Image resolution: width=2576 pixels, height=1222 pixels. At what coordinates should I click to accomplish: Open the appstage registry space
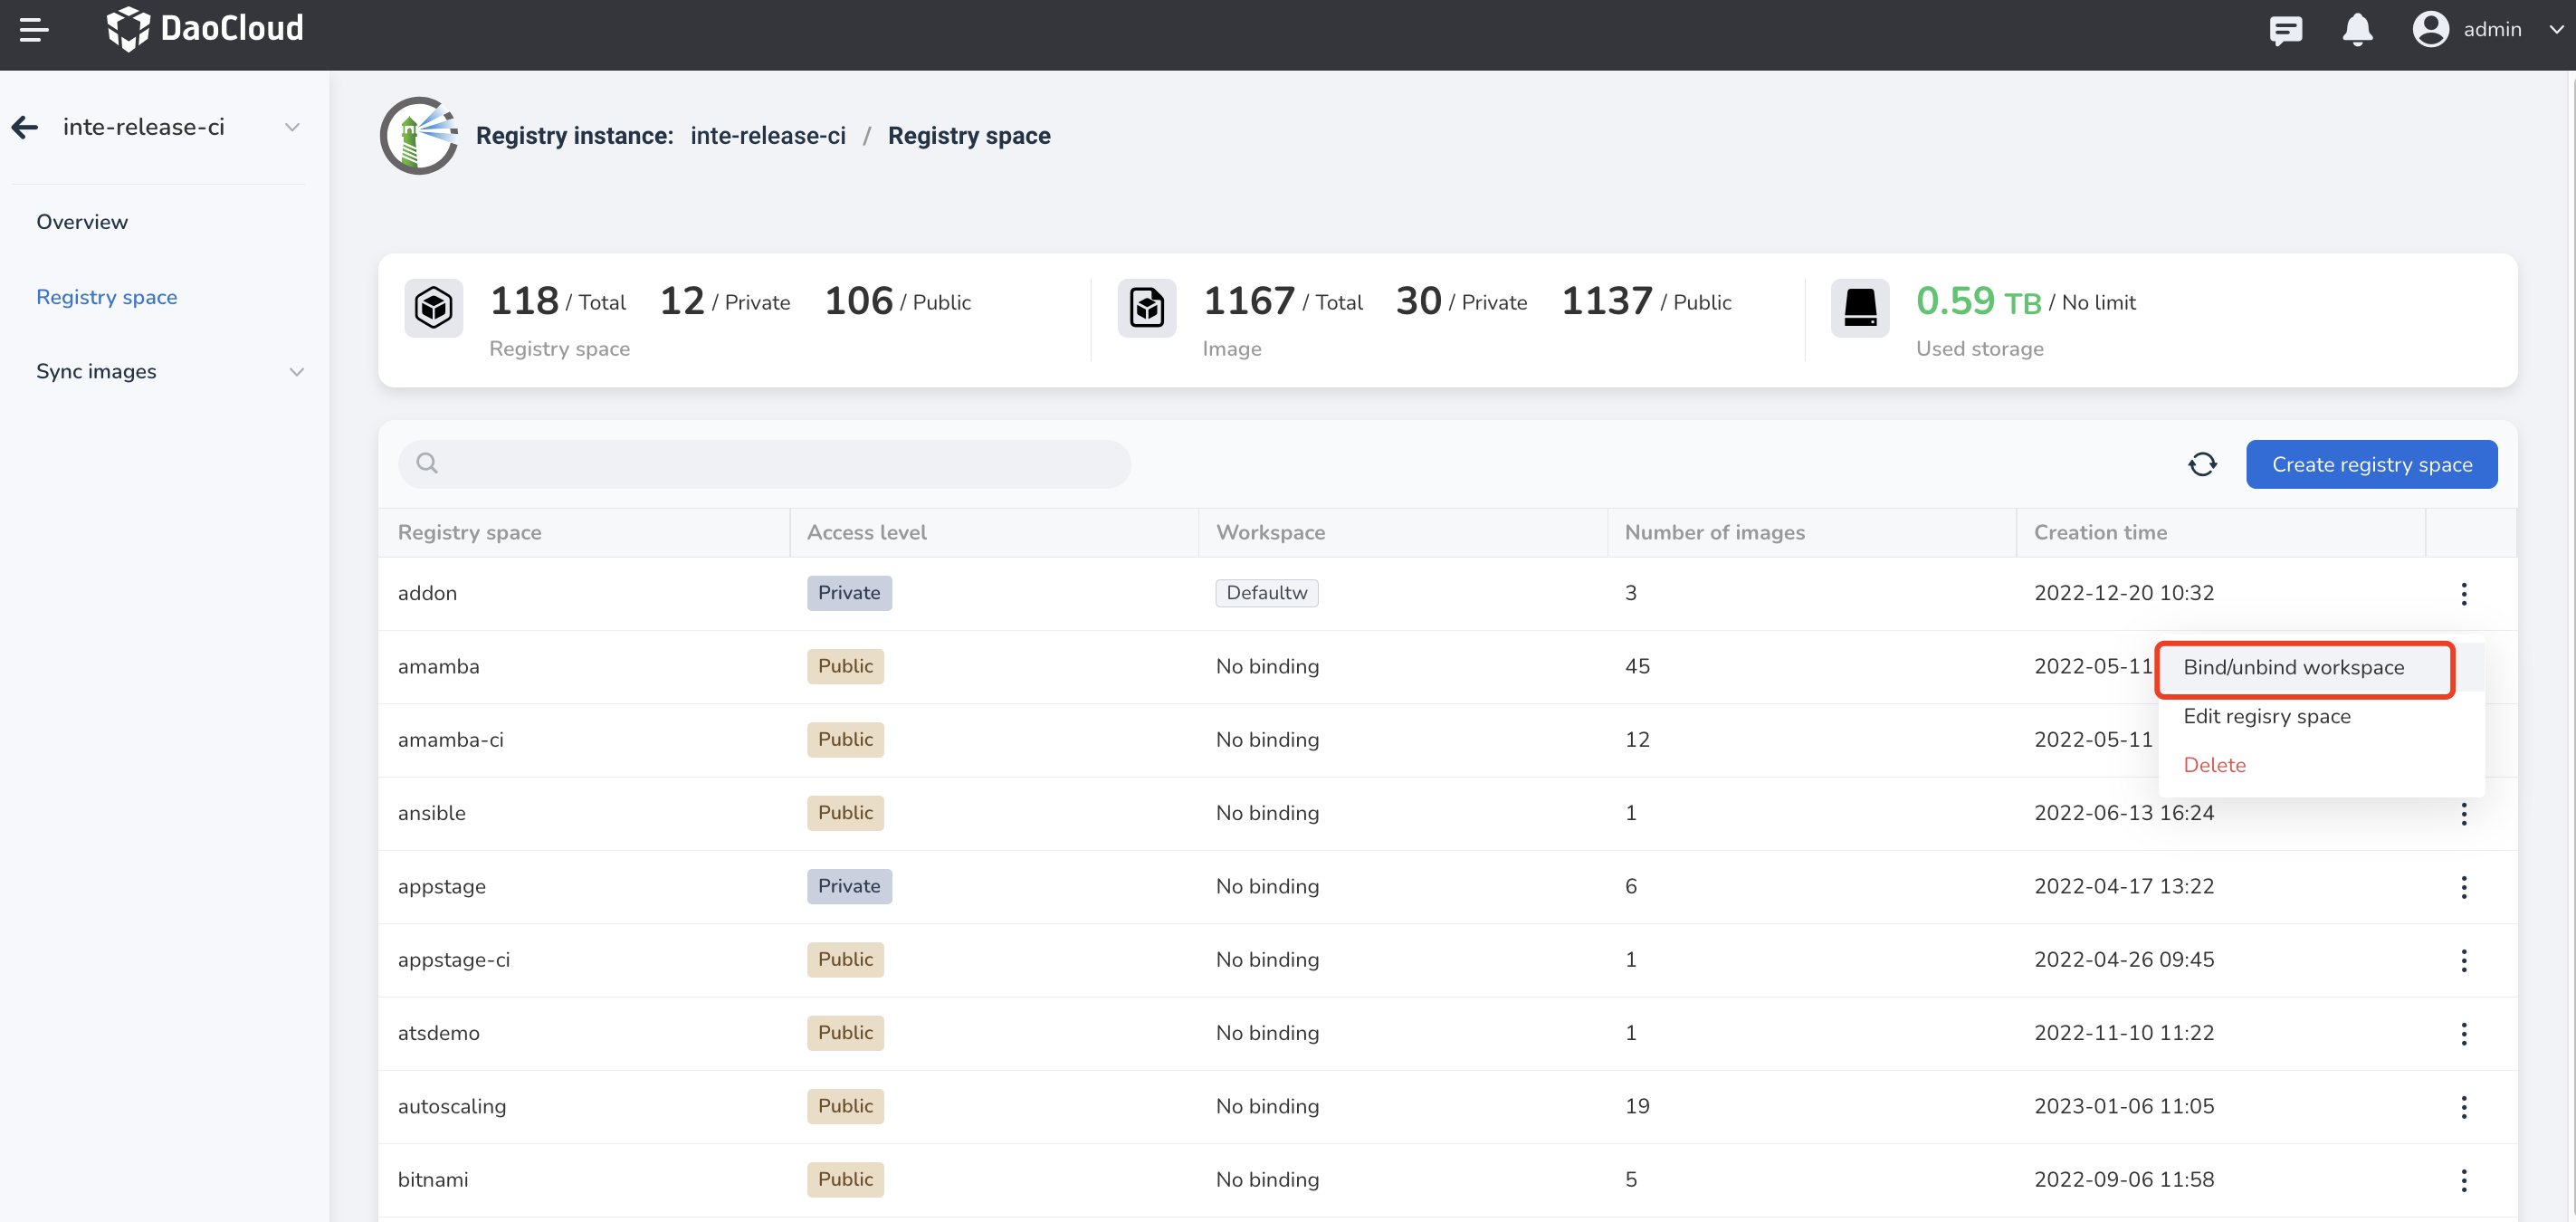pos(441,887)
